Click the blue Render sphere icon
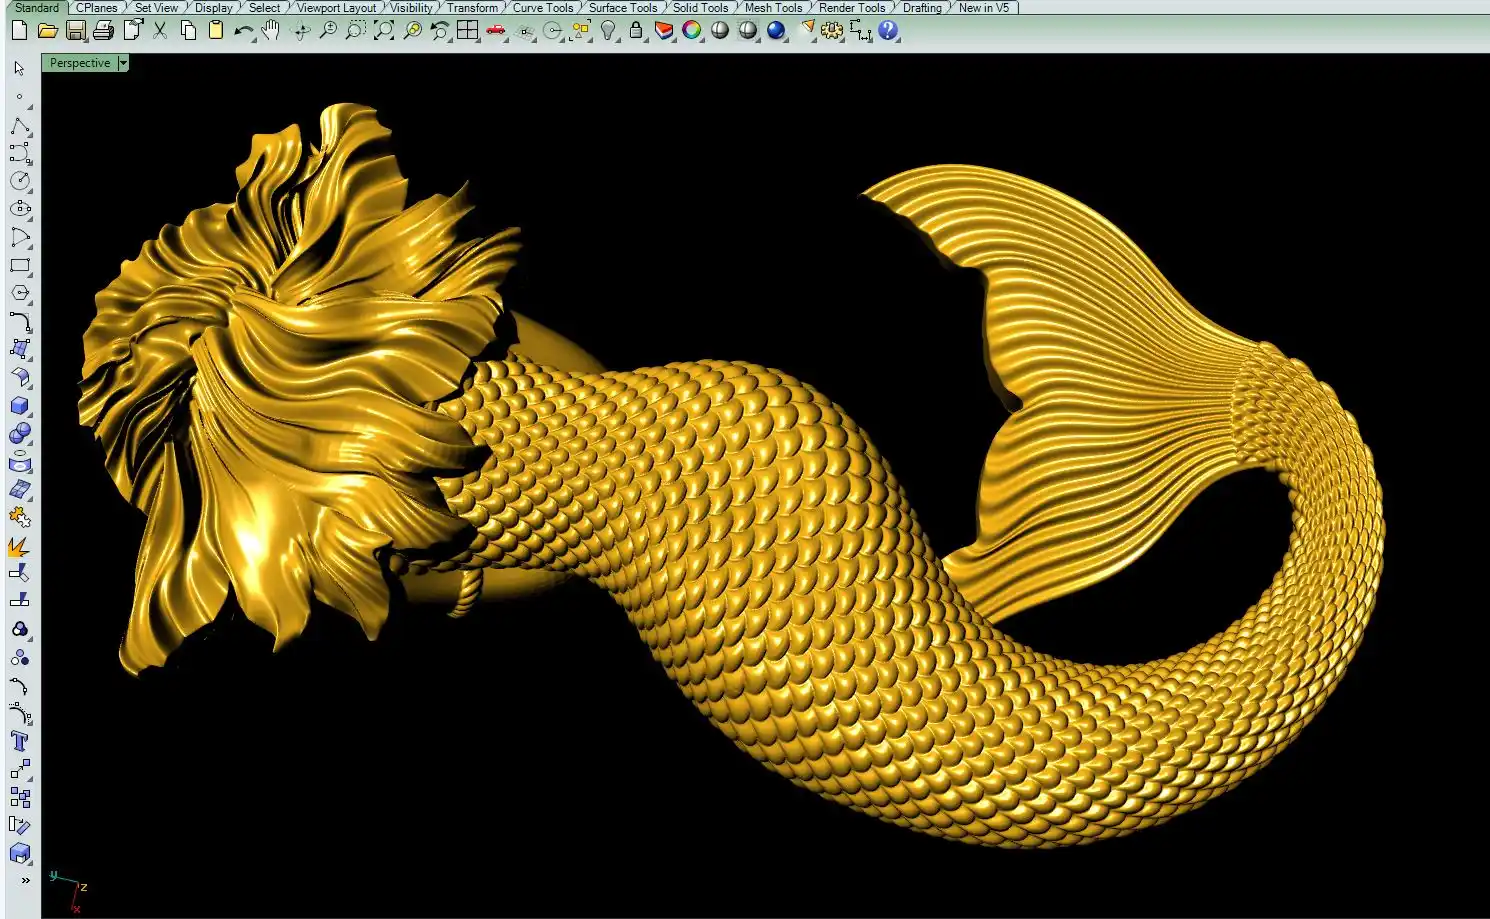This screenshot has height=919, width=1490. (776, 31)
